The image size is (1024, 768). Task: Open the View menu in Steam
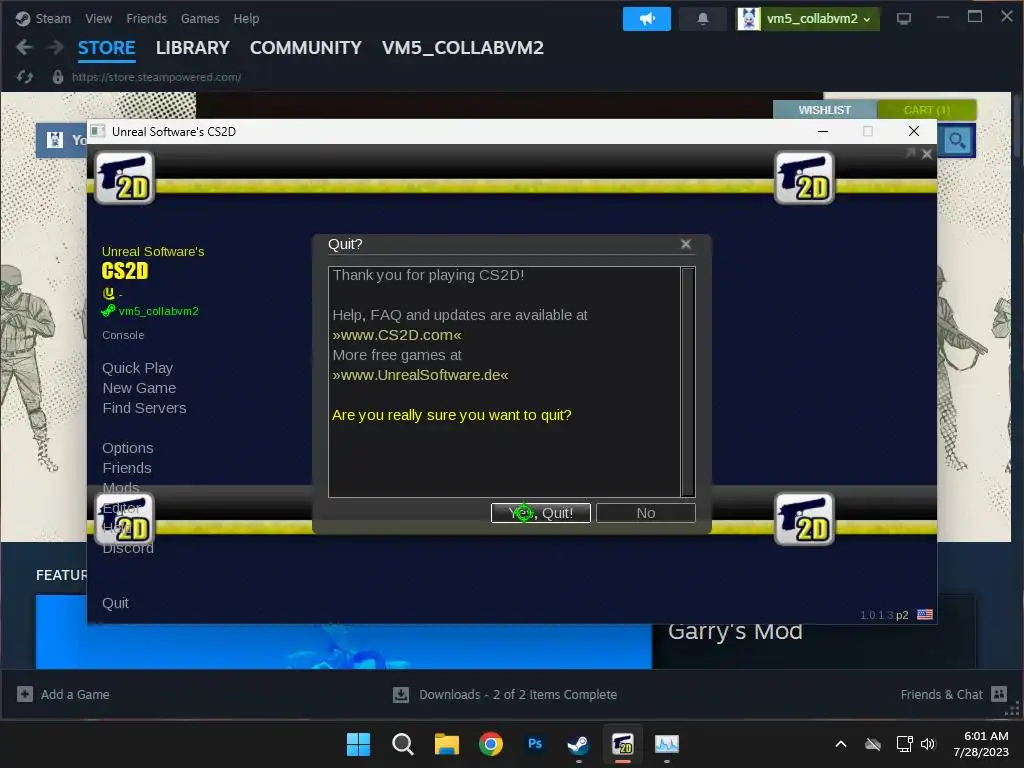pyautogui.click(x=99, y=19)
